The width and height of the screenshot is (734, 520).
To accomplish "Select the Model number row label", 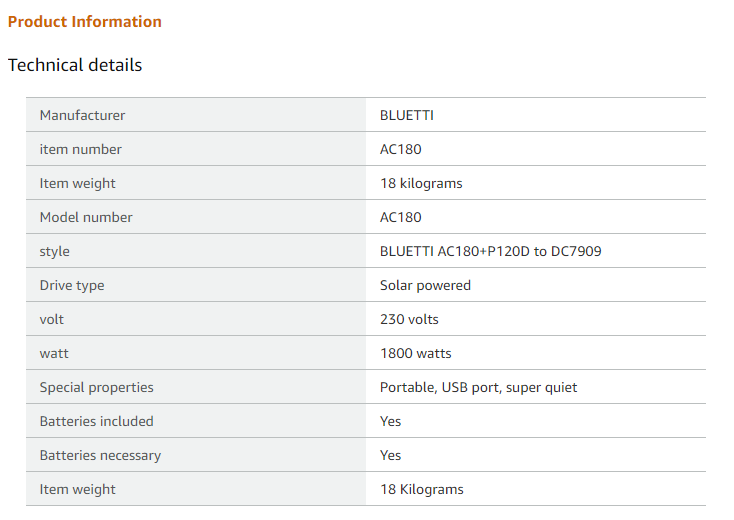I will pyautogui.click(x=86, y=217).
